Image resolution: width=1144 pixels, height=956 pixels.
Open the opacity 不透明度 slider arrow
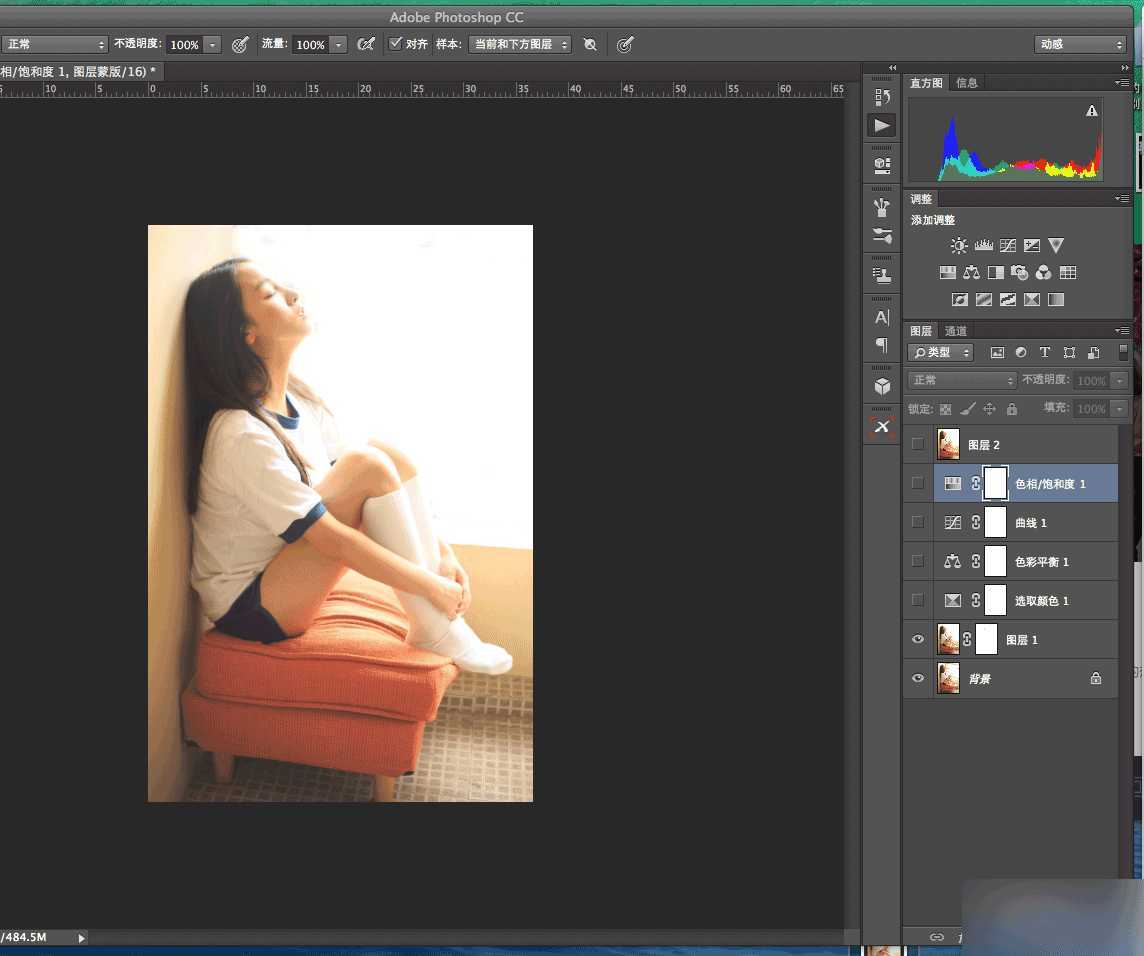pos(212,45)
